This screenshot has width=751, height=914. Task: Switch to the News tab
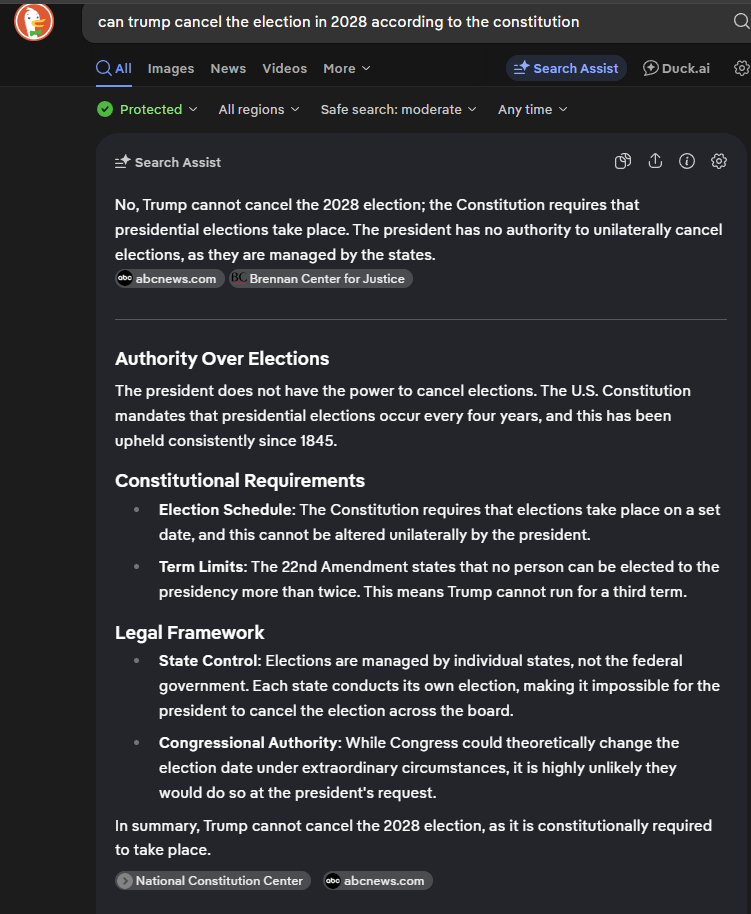(228, 68)
